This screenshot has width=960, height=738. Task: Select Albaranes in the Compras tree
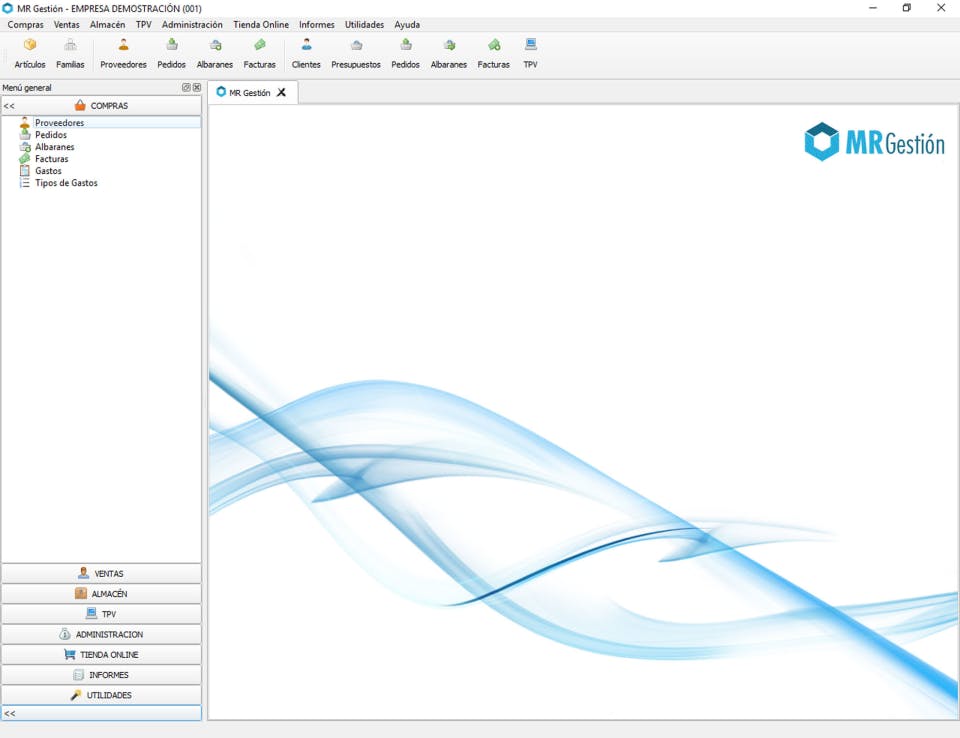54,147
